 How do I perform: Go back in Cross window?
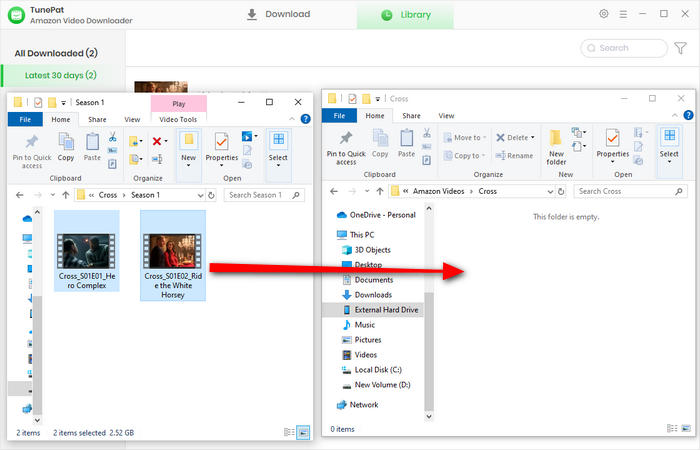(334, 191)
